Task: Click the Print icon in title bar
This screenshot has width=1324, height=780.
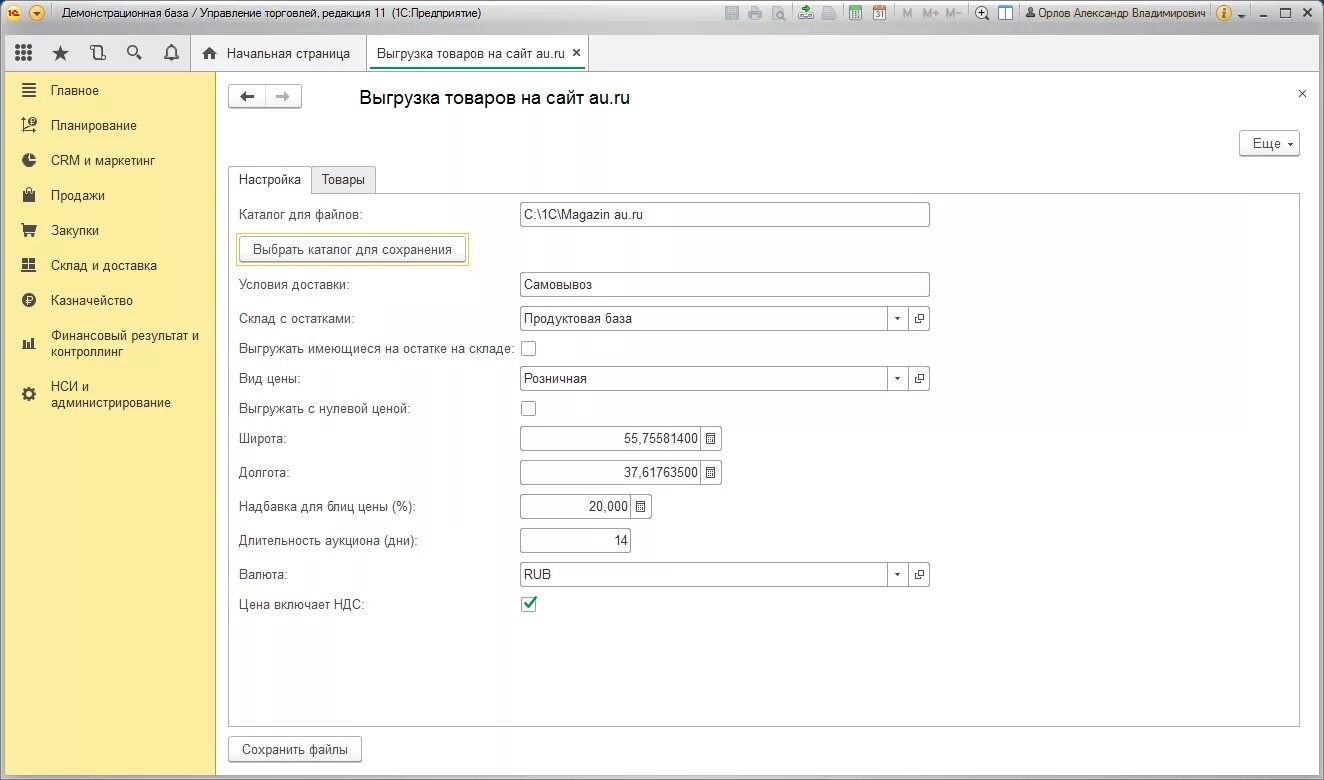Action: click(754, 13)
